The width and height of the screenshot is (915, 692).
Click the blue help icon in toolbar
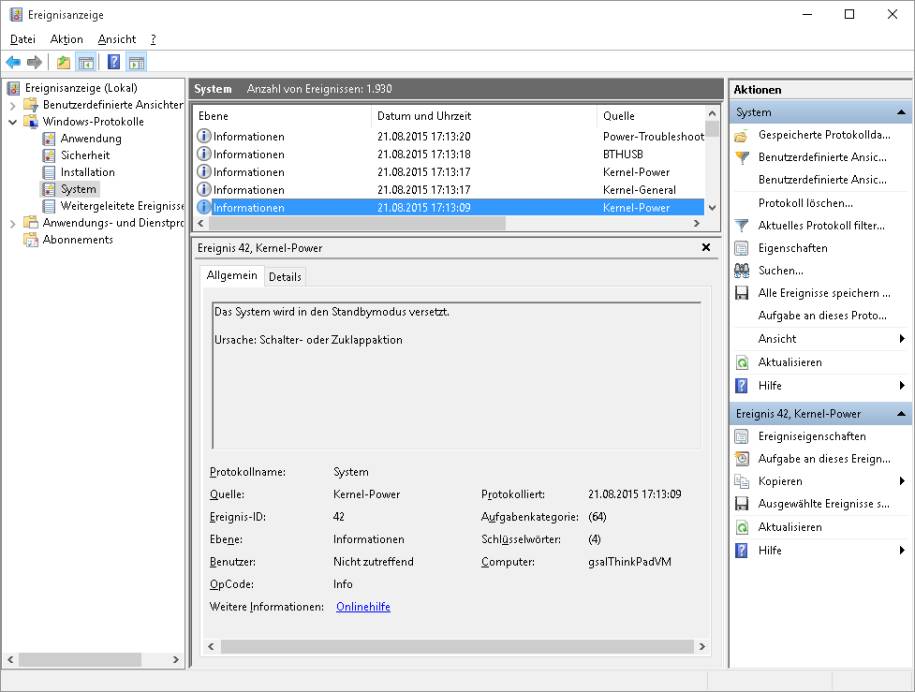click(x=114, y=62)
